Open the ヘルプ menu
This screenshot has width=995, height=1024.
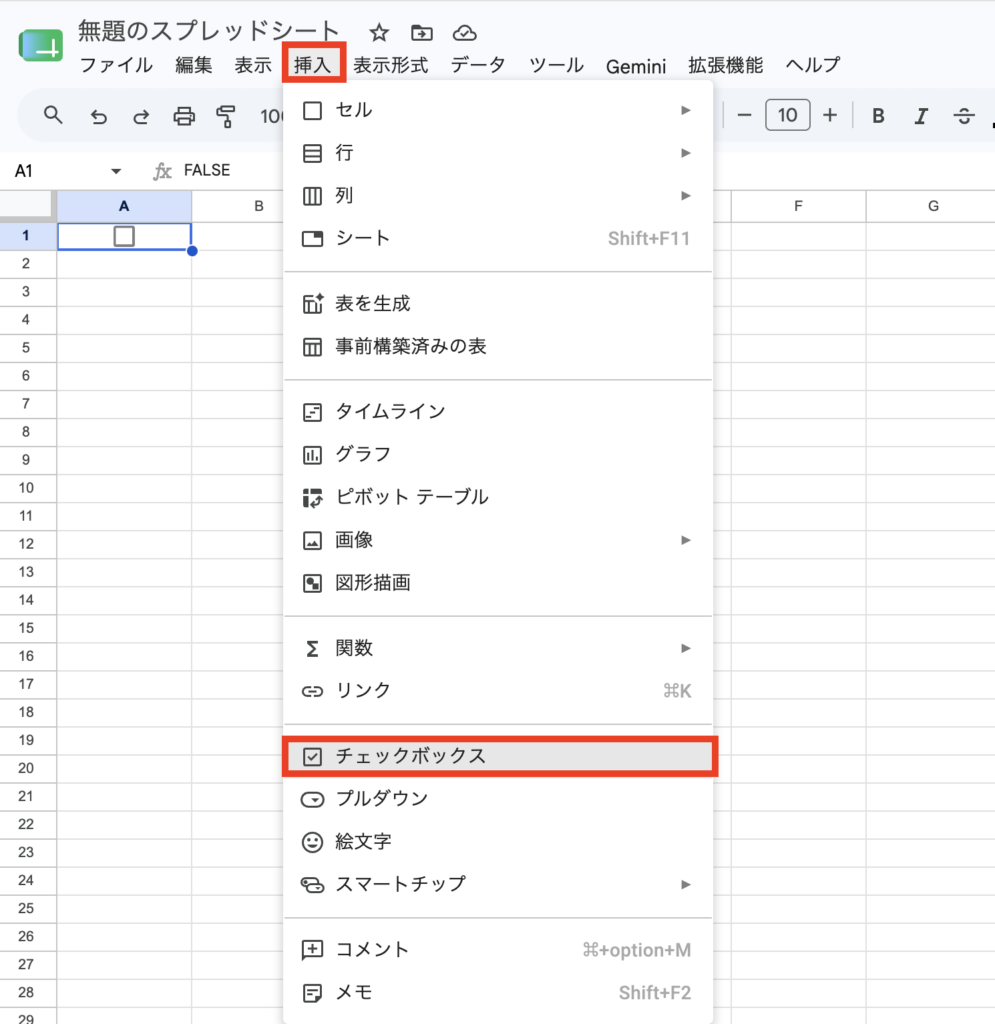(x=813, y=65)
